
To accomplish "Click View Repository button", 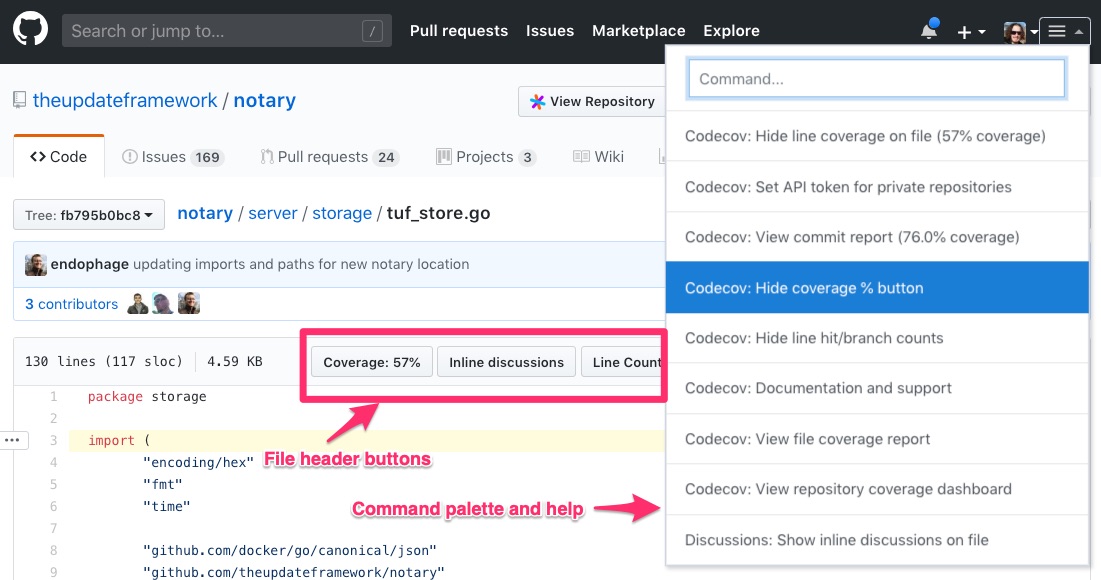I will click(x=592, y=101).
